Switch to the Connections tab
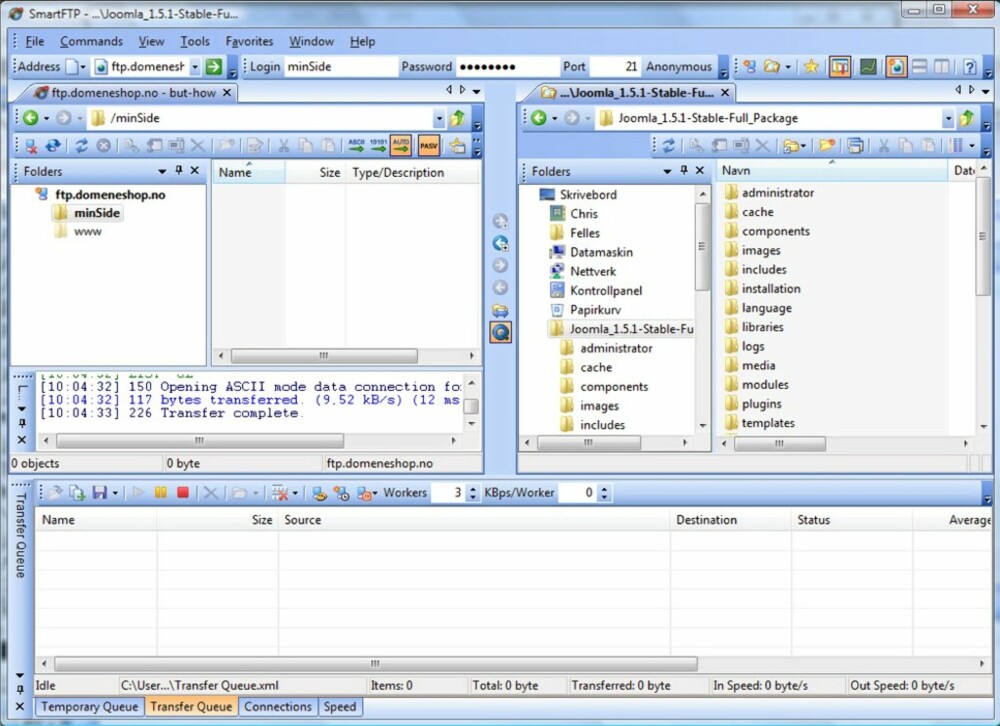The image size is (1000, 726). pyautogui.click(x=277, y=707)
